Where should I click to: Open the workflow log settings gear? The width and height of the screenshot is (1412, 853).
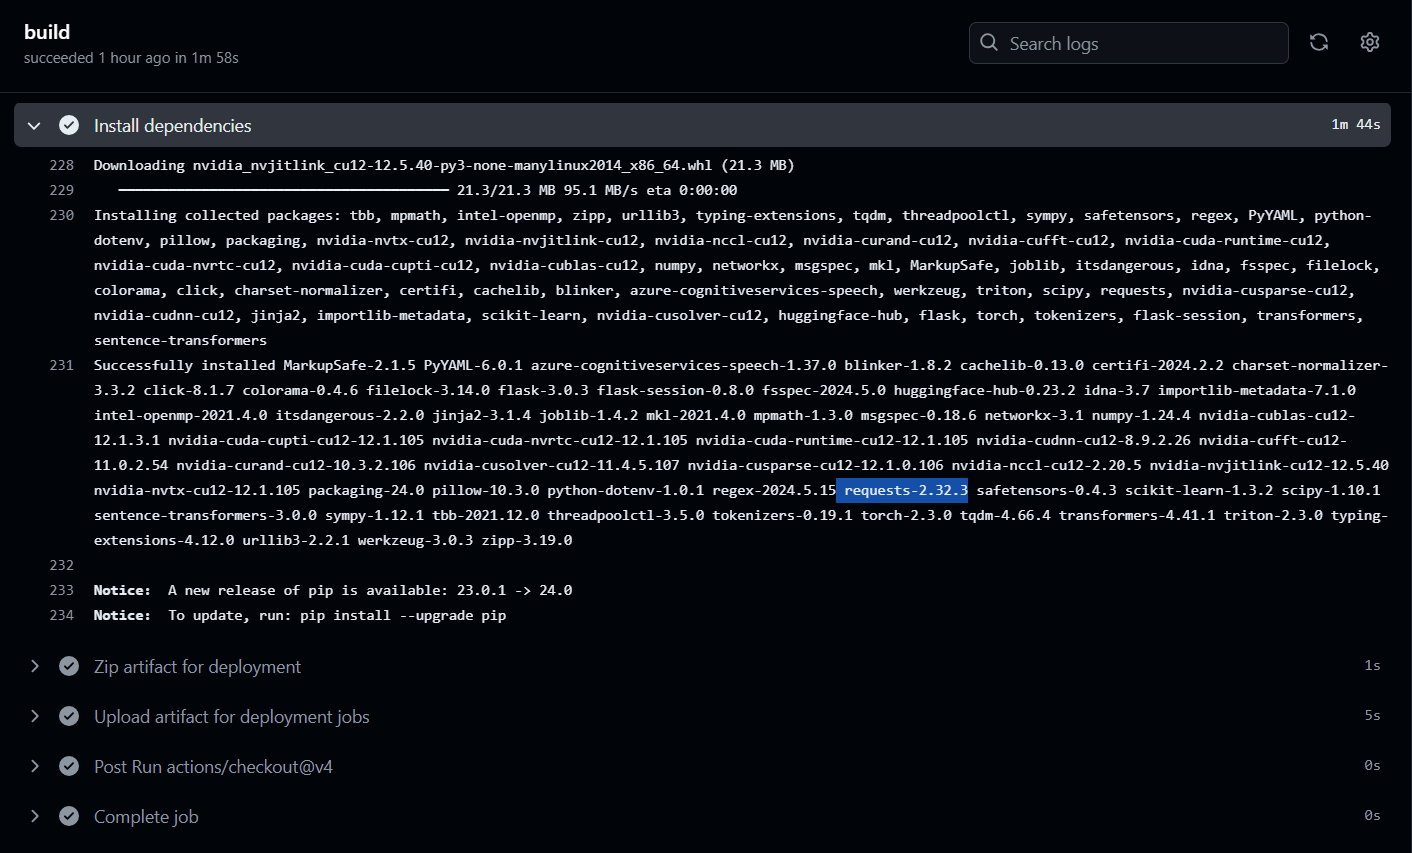(x=1369, y=42)
